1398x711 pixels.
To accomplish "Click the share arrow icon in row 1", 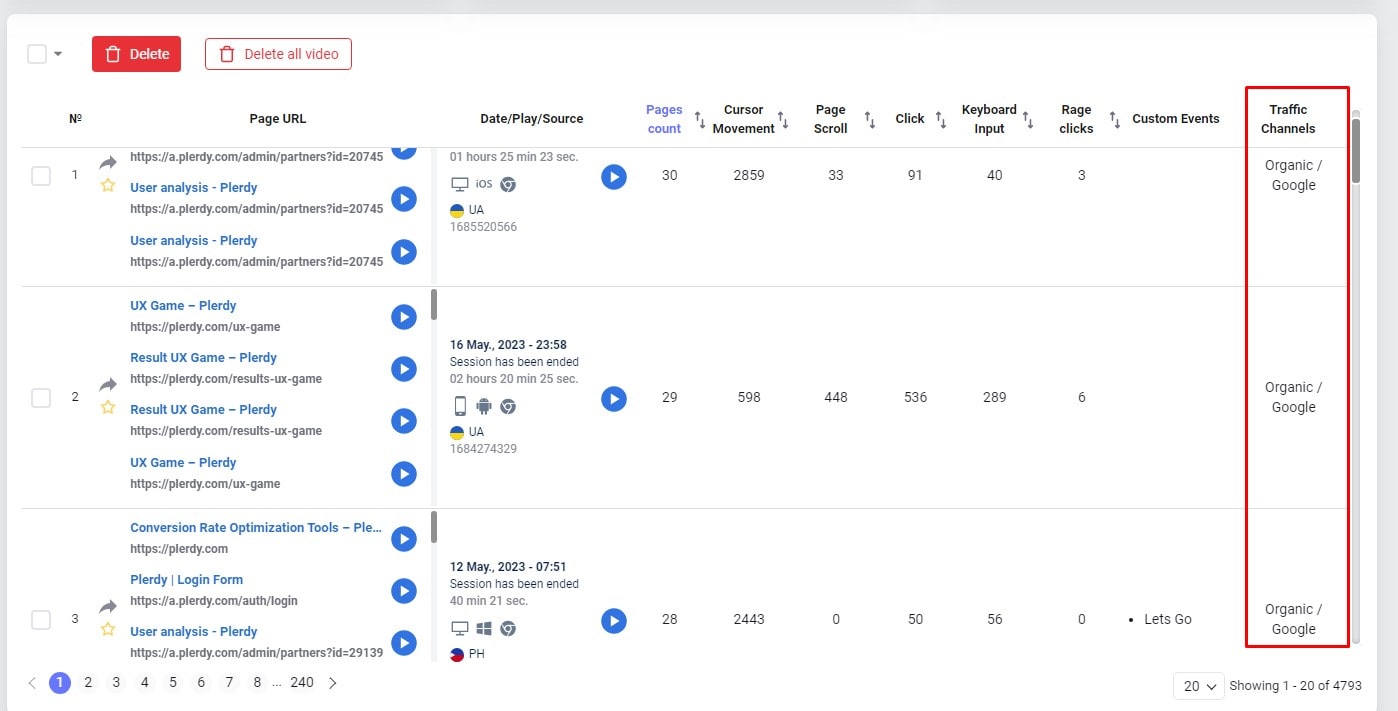I will click(x=108, y=162).
